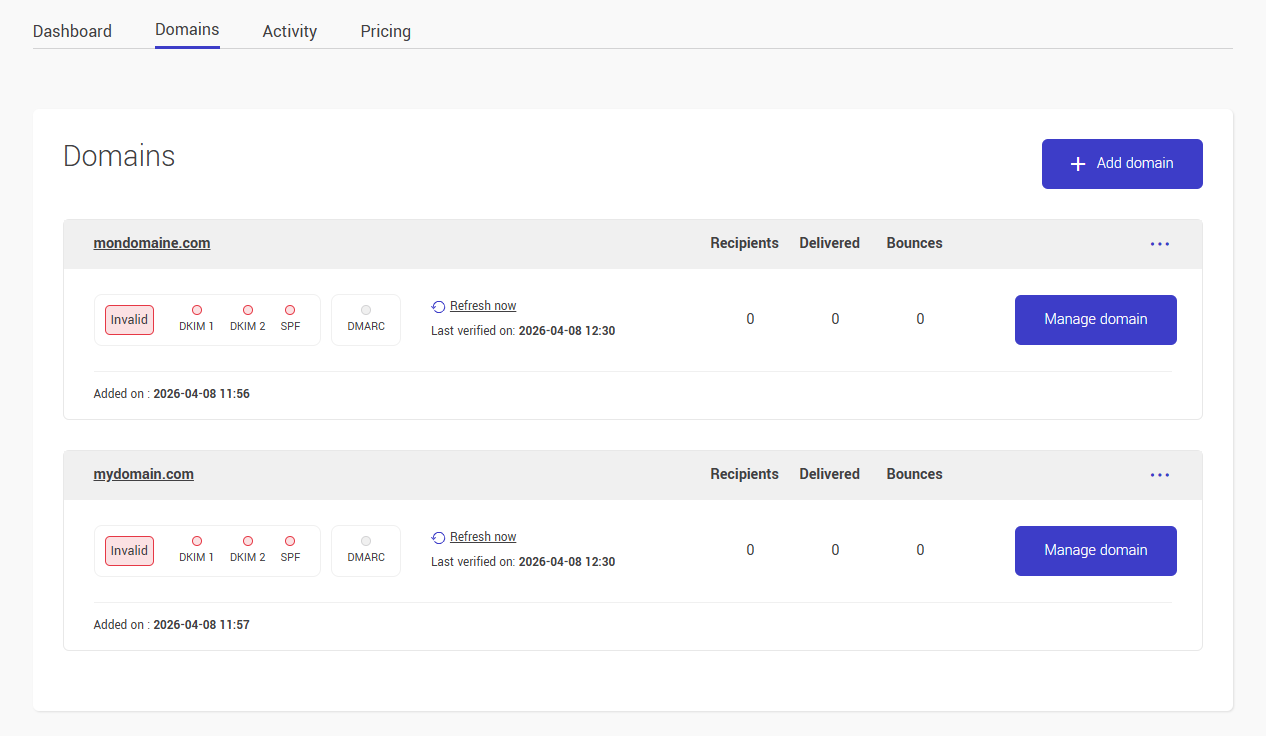Click DMARC status indicator for mondomaine.com
This screenshot has height=736, width=1266.
pos(366,311)
